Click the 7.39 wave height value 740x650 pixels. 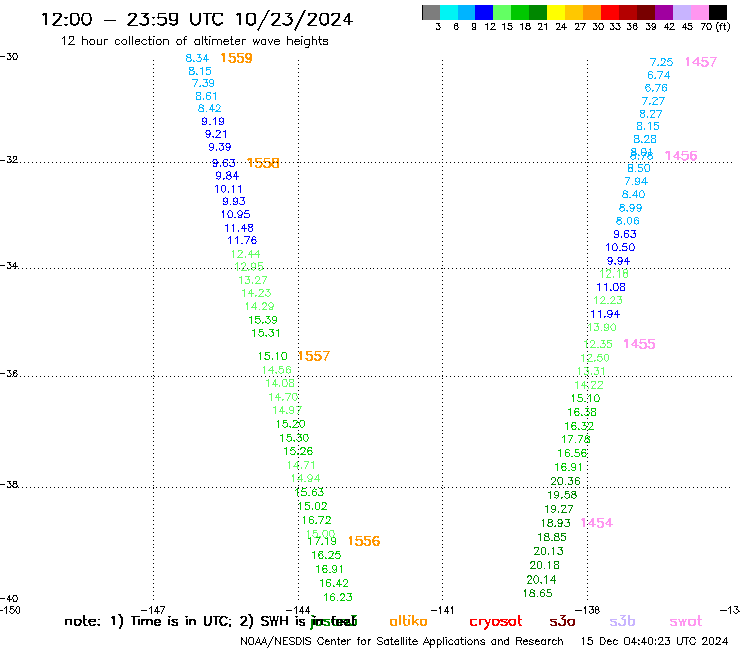coord(203,84)
